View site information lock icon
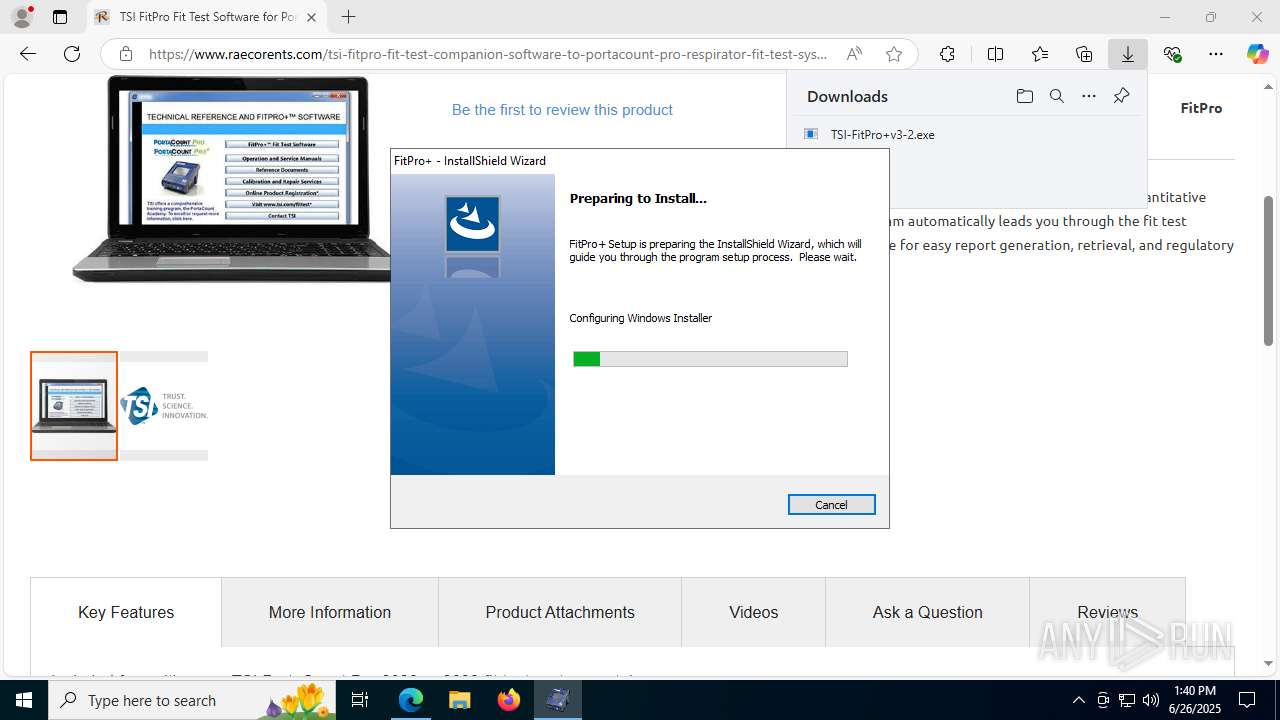 (x=125, y=54)
